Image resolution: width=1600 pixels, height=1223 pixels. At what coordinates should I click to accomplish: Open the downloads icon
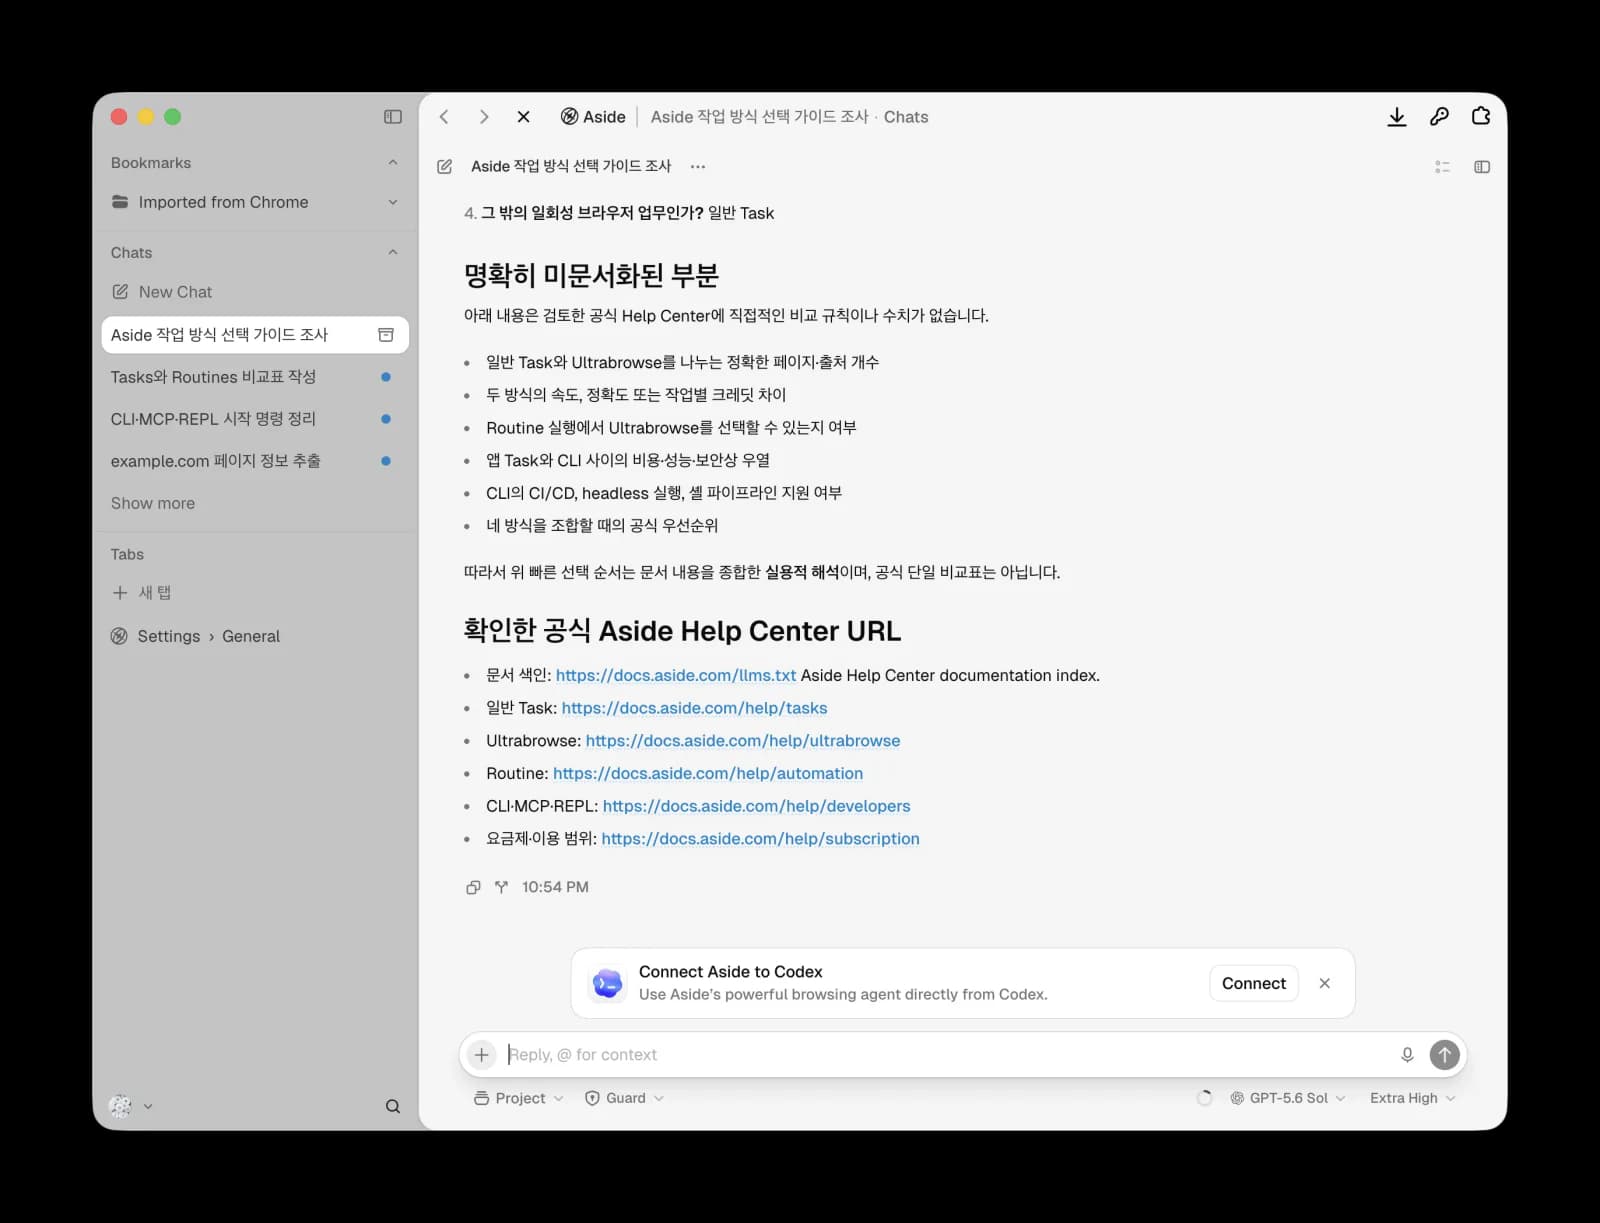pyautogui.click(x=1397, y=117)
